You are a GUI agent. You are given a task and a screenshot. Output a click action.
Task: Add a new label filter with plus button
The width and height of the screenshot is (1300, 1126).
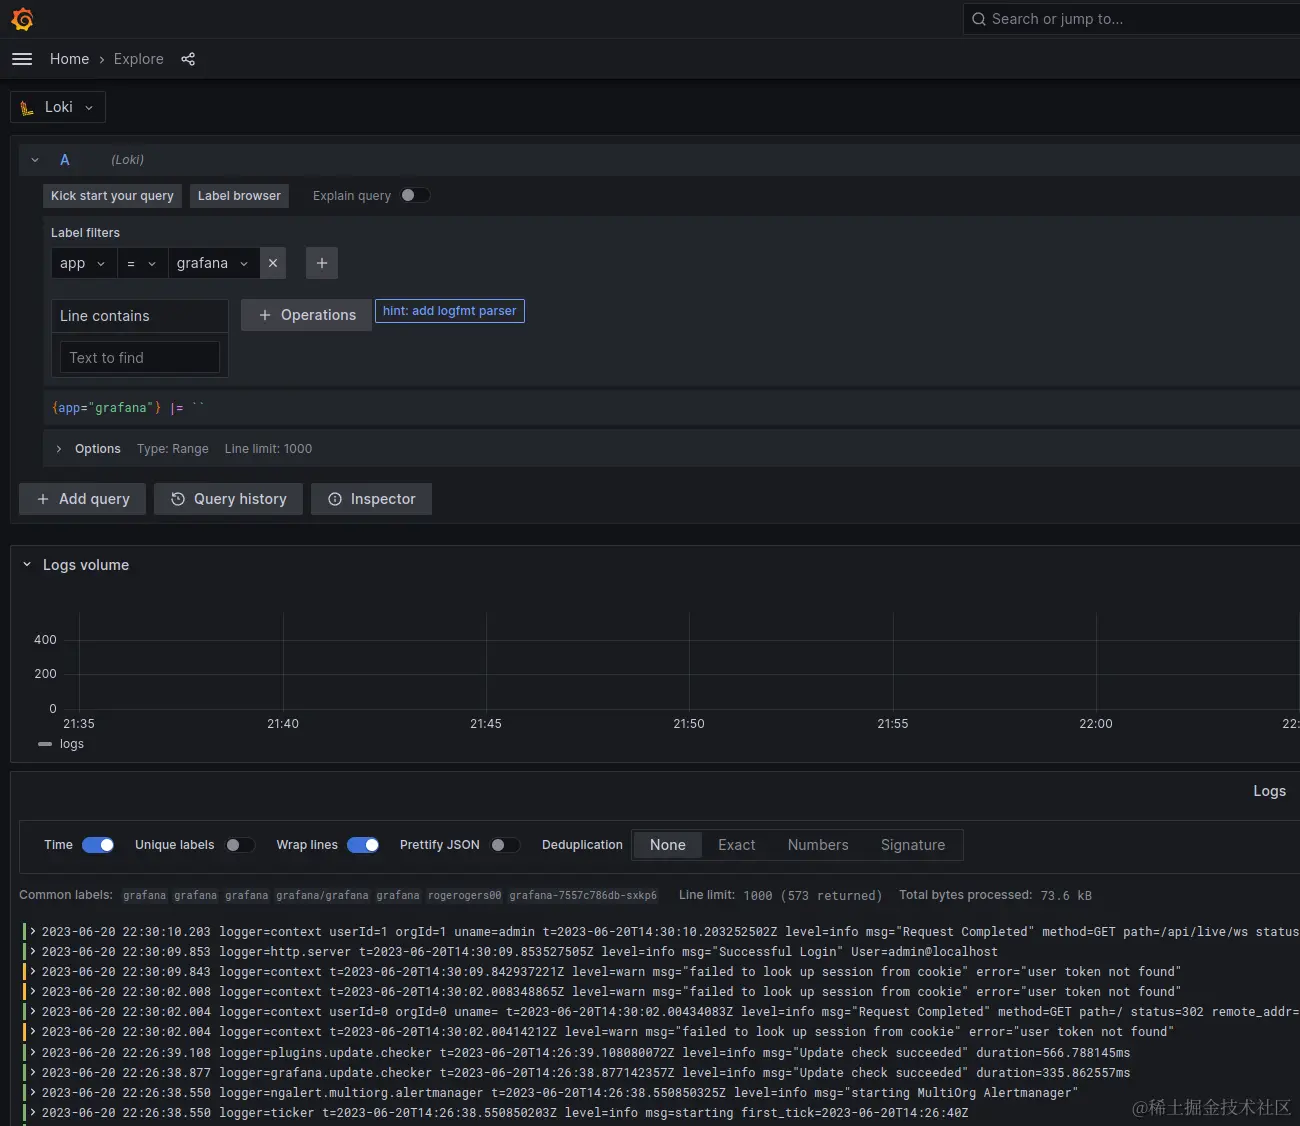pos(322,263)
